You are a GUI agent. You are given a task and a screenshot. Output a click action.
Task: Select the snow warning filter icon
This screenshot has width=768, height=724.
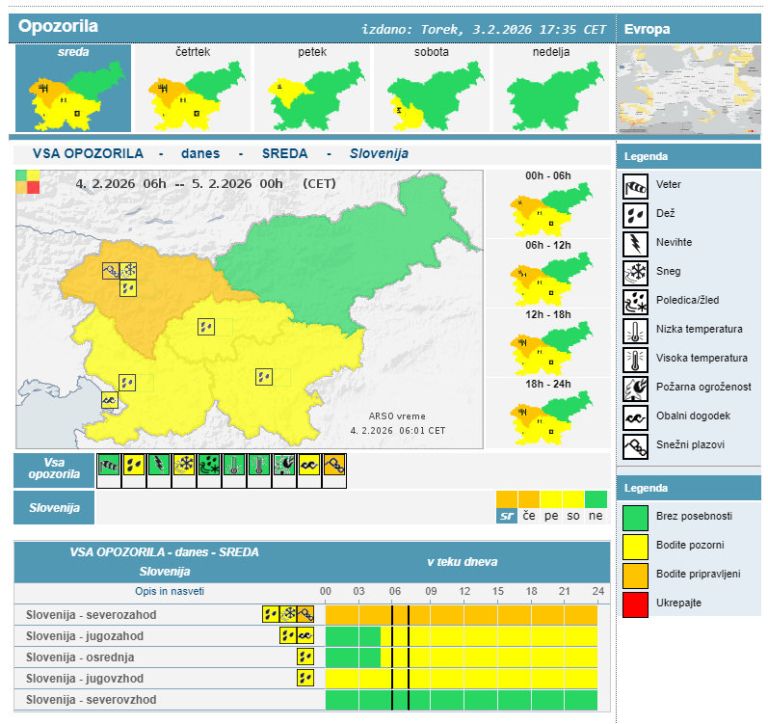pyautogui.click(x=184, y=465)
